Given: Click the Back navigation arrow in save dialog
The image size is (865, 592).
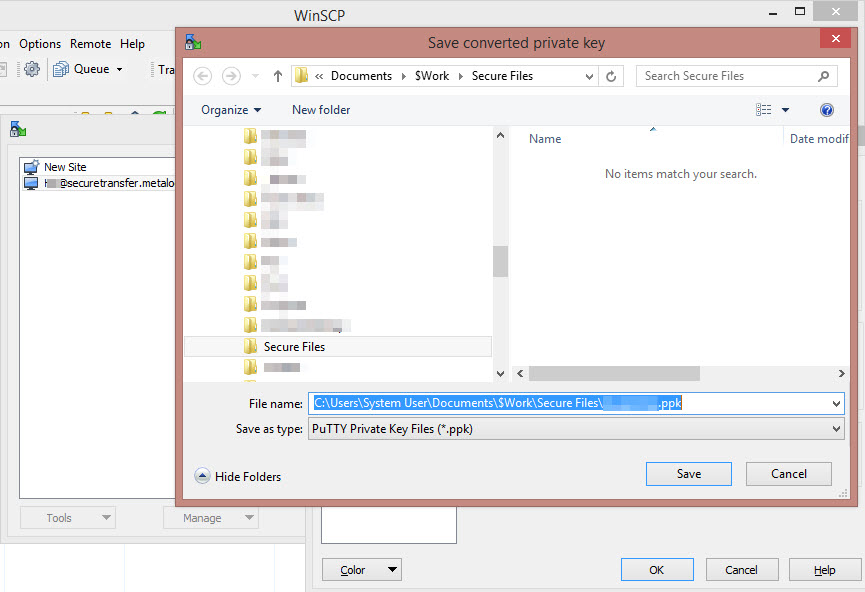Looking at the screenshot, I should click(x=202, y=76).
